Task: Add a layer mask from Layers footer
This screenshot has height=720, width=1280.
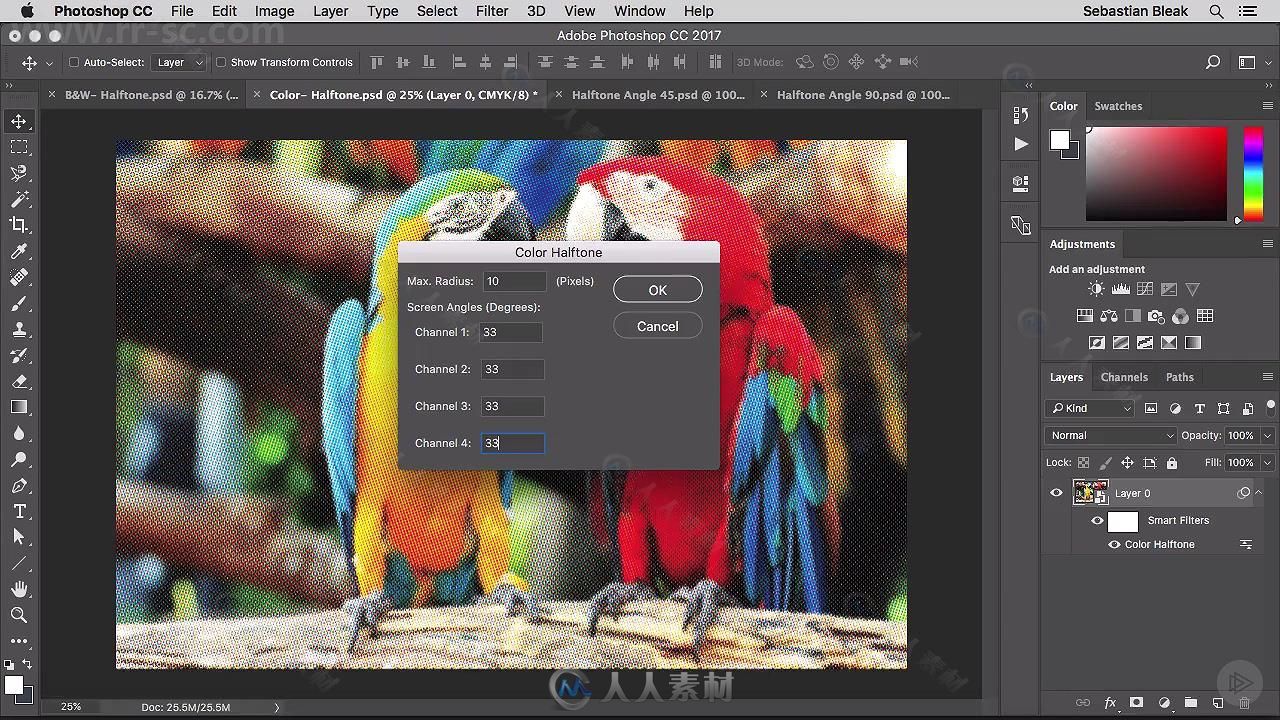Action: point(1137,703)
